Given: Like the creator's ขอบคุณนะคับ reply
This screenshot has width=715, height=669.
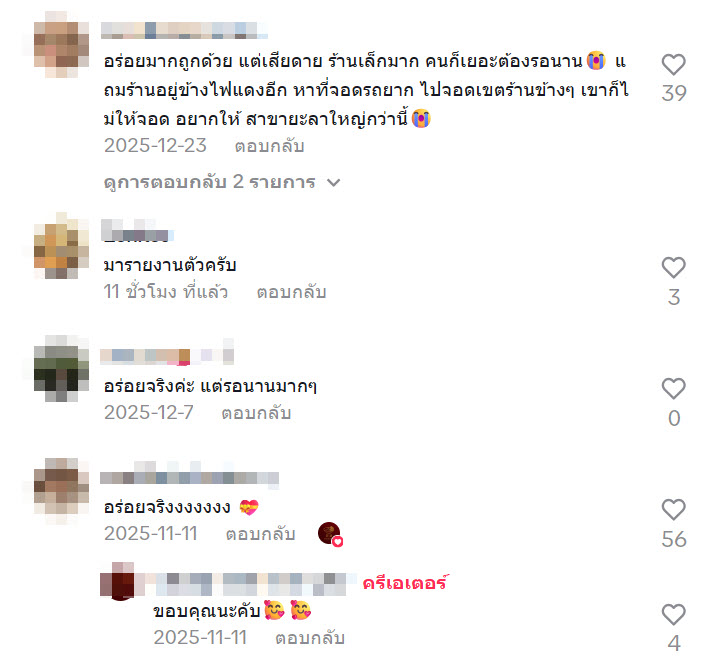Looking at the screenshot, I should click(x=674, y=614).
